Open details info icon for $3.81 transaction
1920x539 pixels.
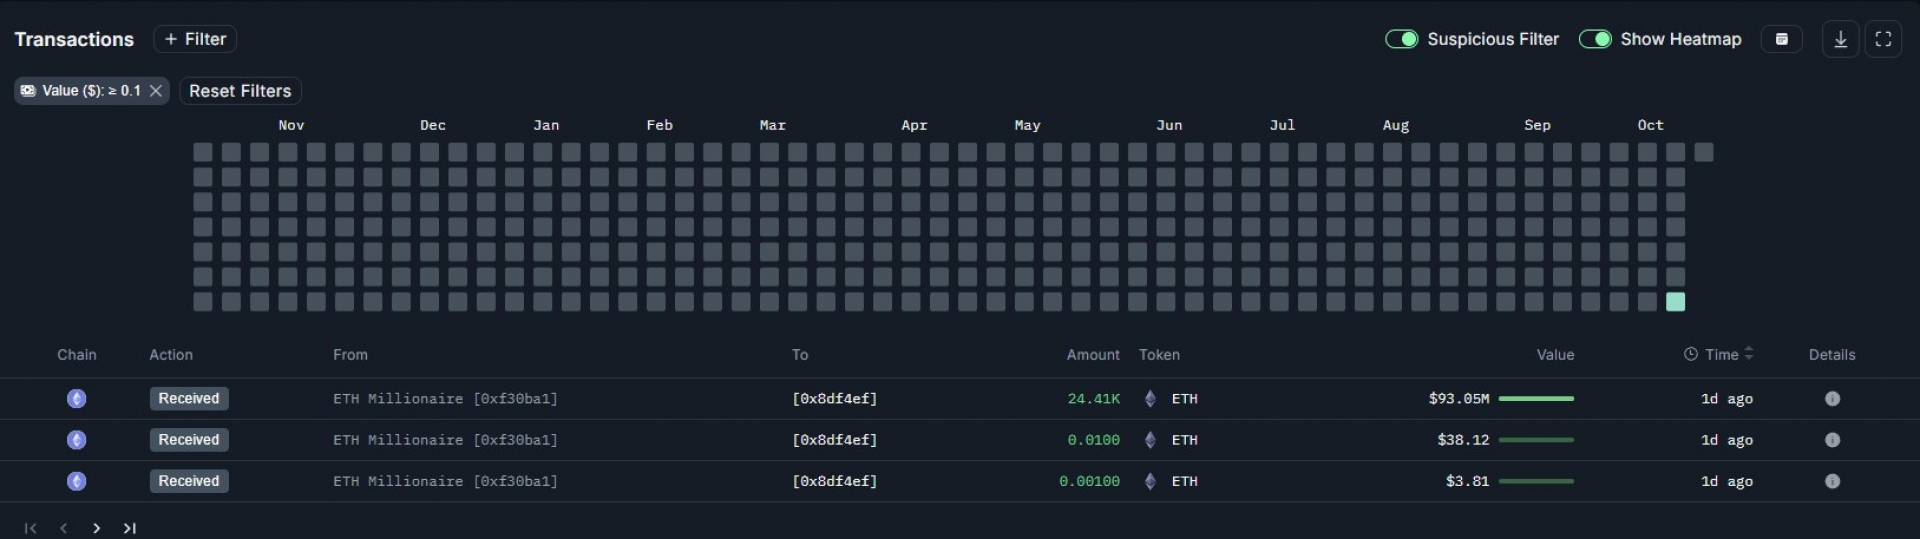pos(1832,481)
